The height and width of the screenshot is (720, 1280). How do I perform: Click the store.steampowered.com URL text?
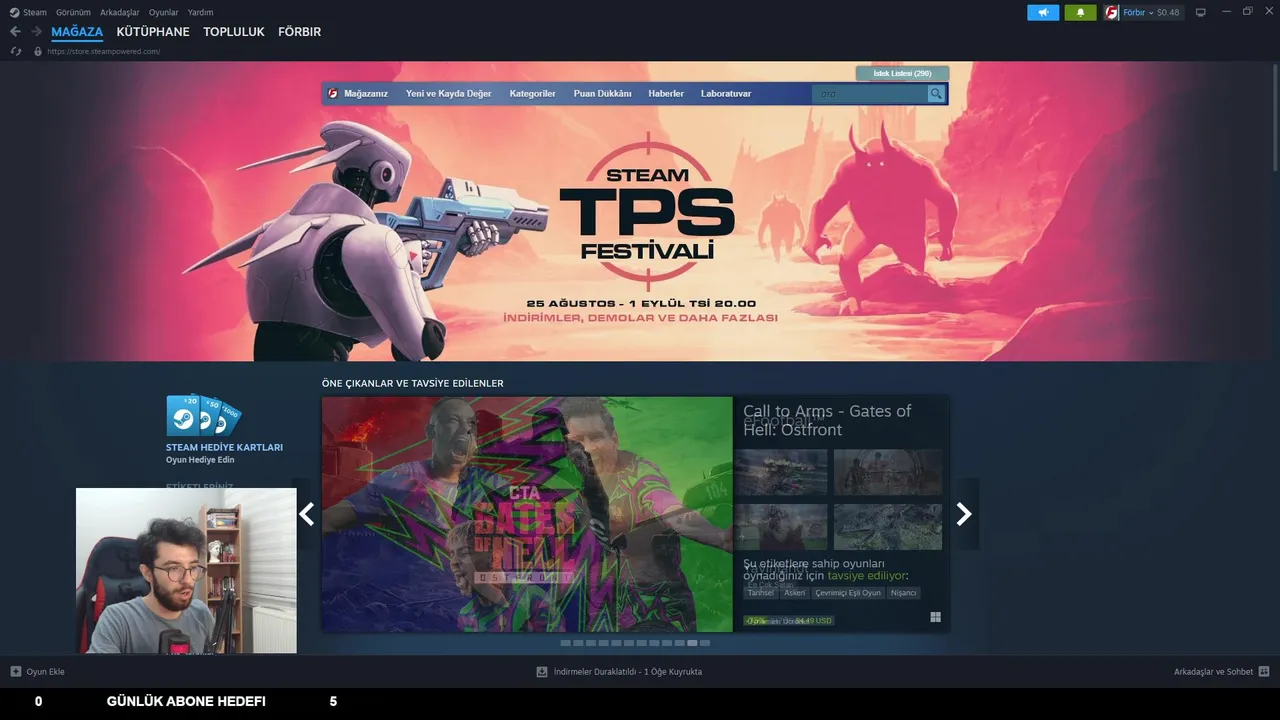click(x=104, y=51)
